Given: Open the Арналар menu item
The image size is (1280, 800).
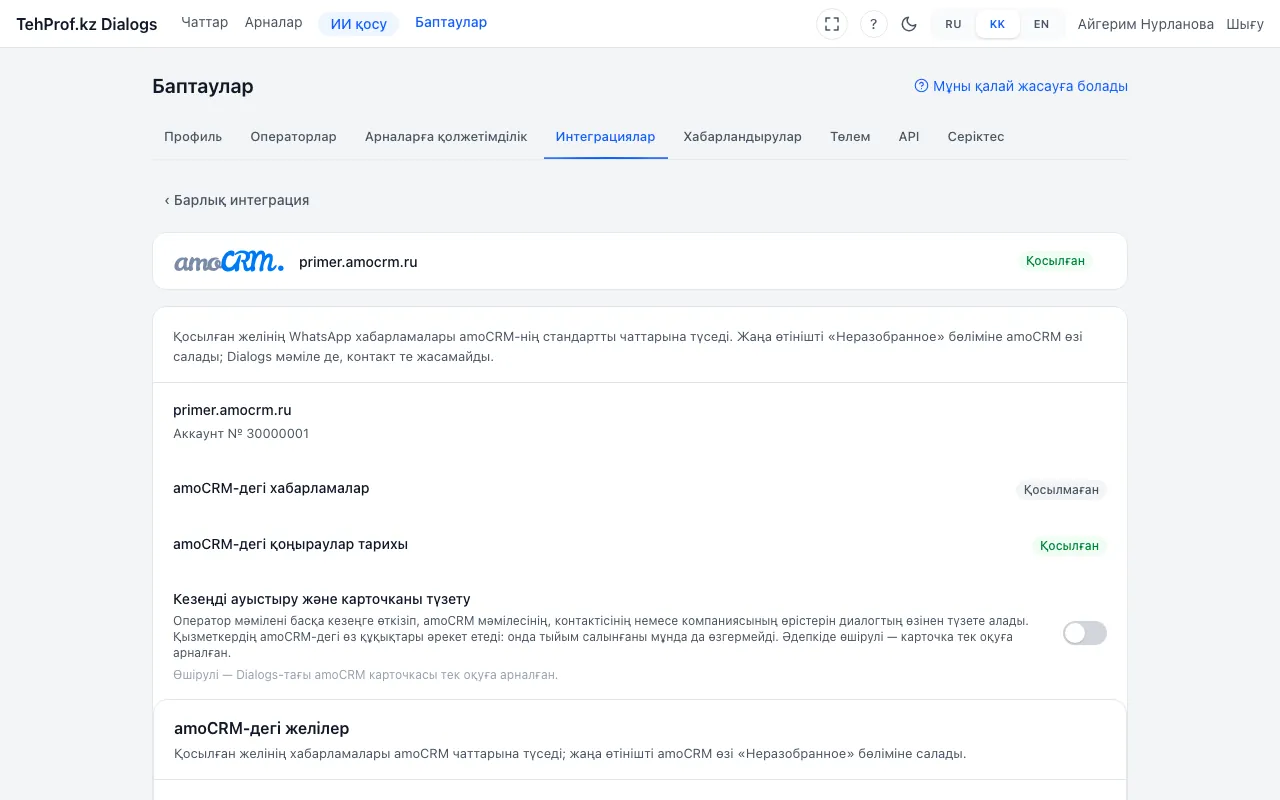Looking at the screenshot, I should click(273, 23).
